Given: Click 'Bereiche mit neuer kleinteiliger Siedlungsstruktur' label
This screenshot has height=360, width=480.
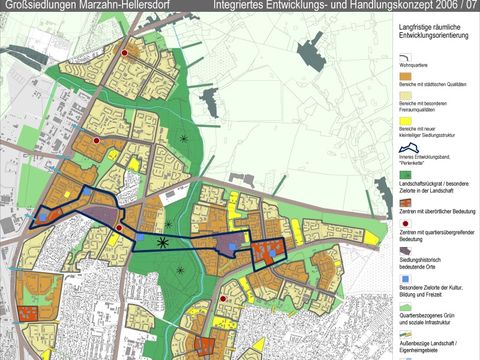Looking at the screenshot, I should coord(427,132).
